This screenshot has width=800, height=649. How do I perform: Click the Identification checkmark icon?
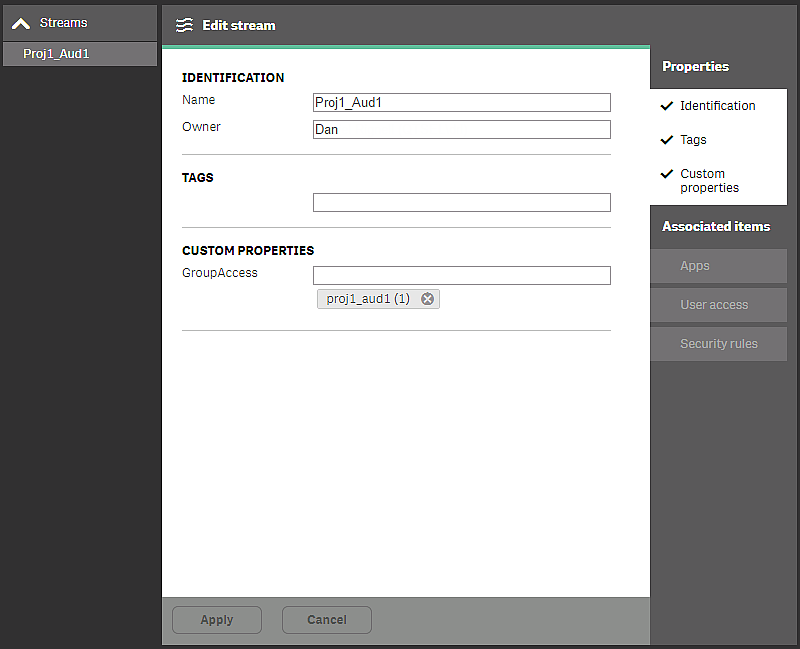667,106
